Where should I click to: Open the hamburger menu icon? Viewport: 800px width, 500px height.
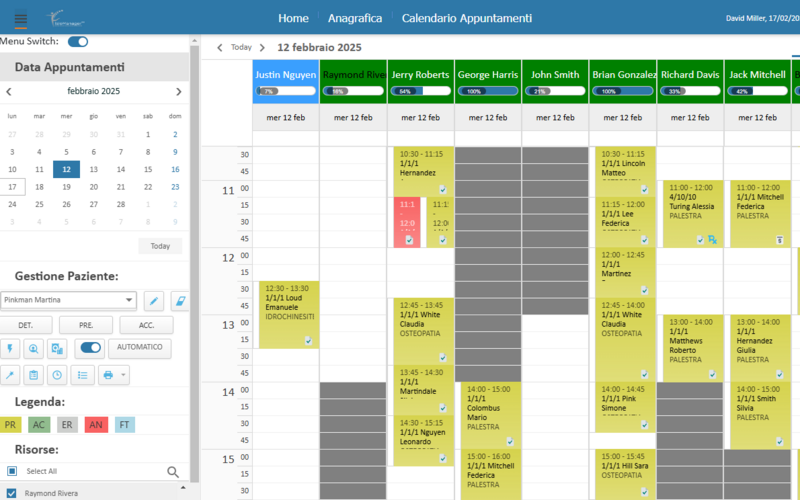point(20,18)
